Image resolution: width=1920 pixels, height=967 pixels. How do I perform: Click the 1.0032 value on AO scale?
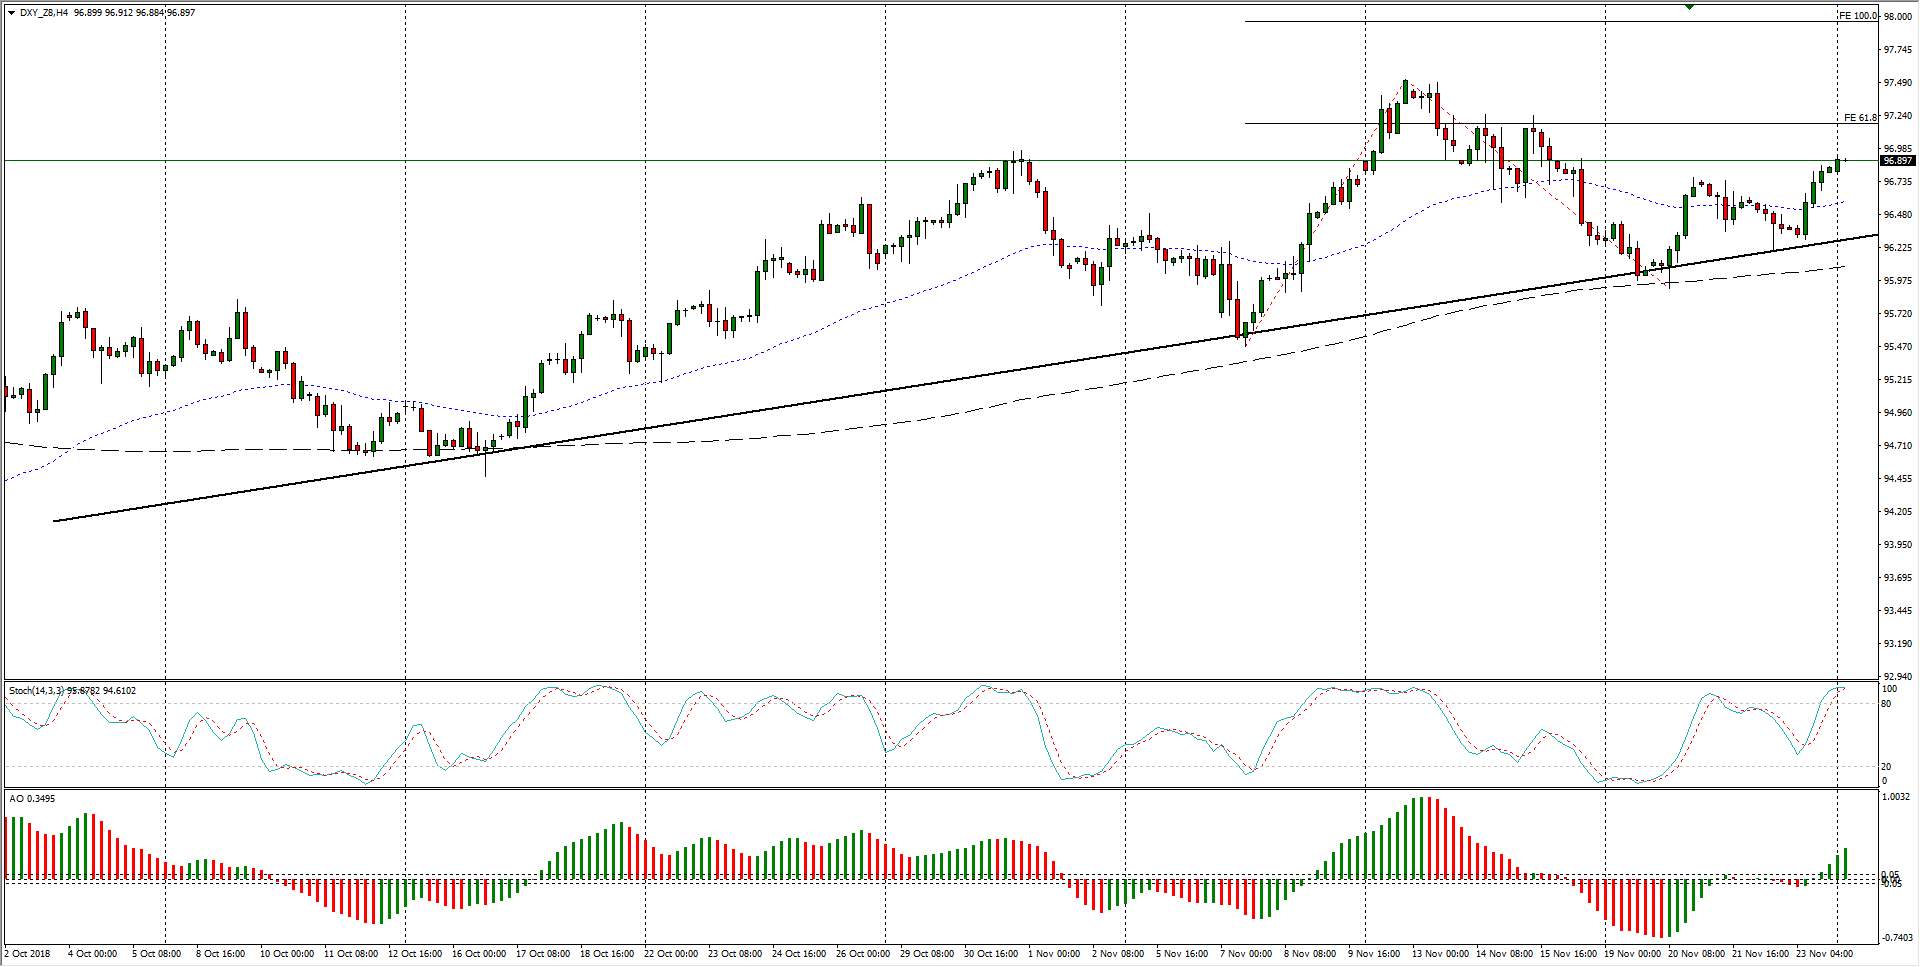click(x=1897, y=797)
